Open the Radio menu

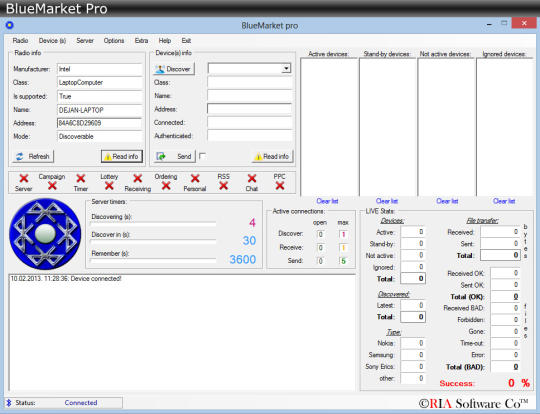(20, 41)
